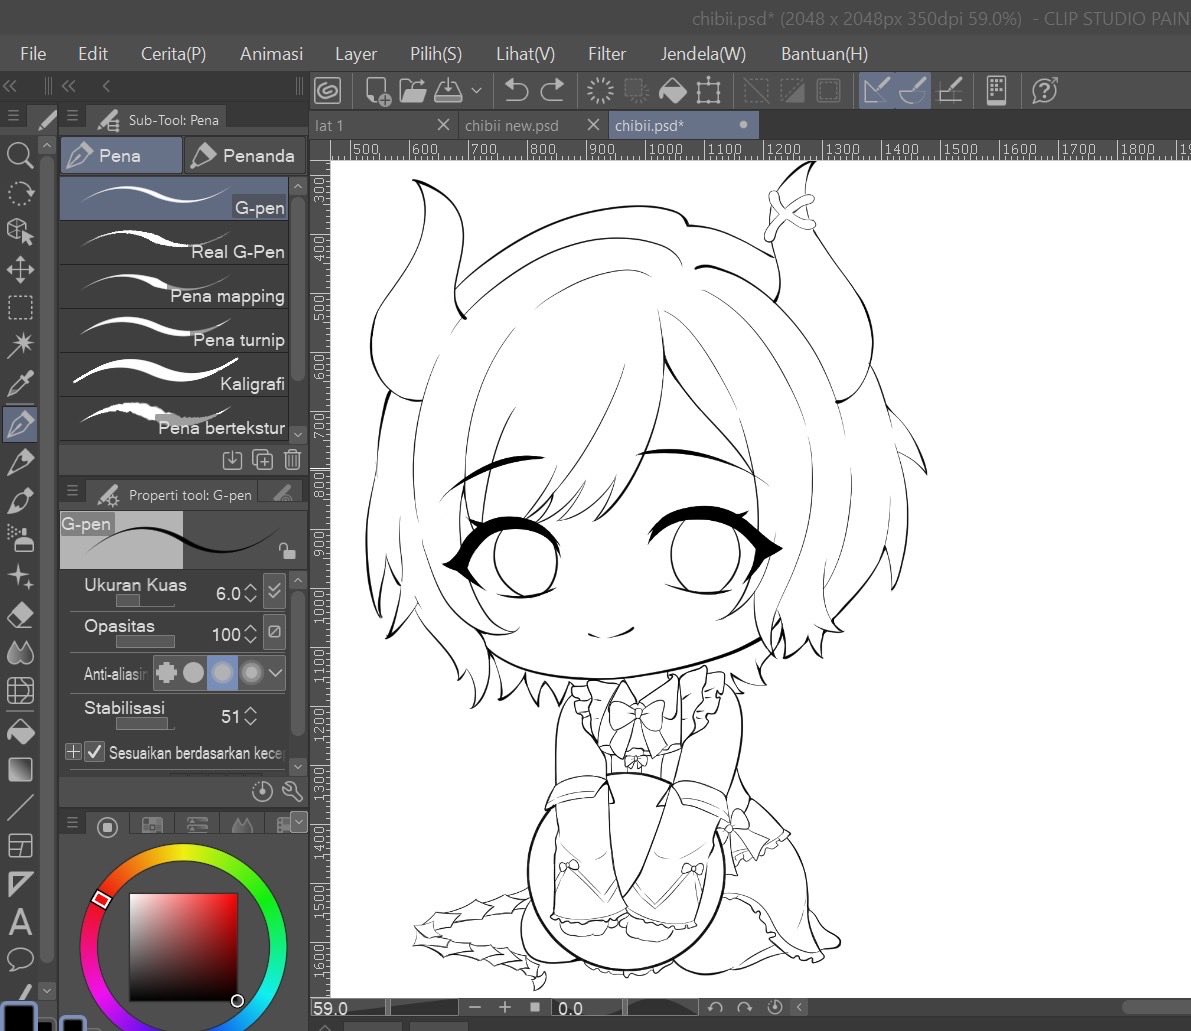Screen dimensions: 1191x1031
Task: Open the save options dropdown arrow
Action: click(476, 90)
